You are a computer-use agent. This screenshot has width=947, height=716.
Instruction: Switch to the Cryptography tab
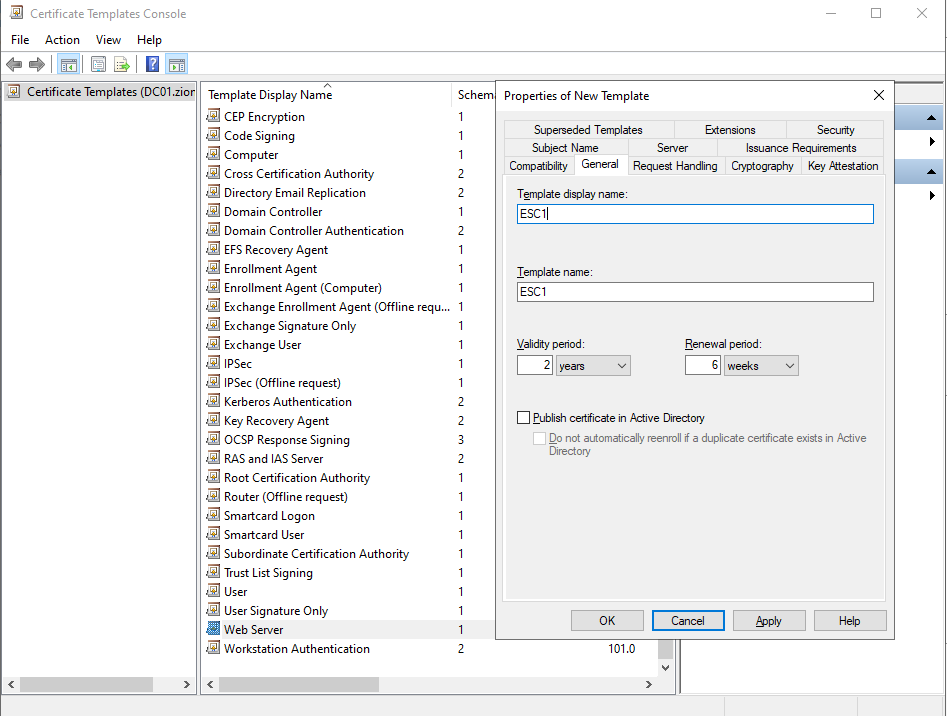pyautogui.click(x=762, y=166)
